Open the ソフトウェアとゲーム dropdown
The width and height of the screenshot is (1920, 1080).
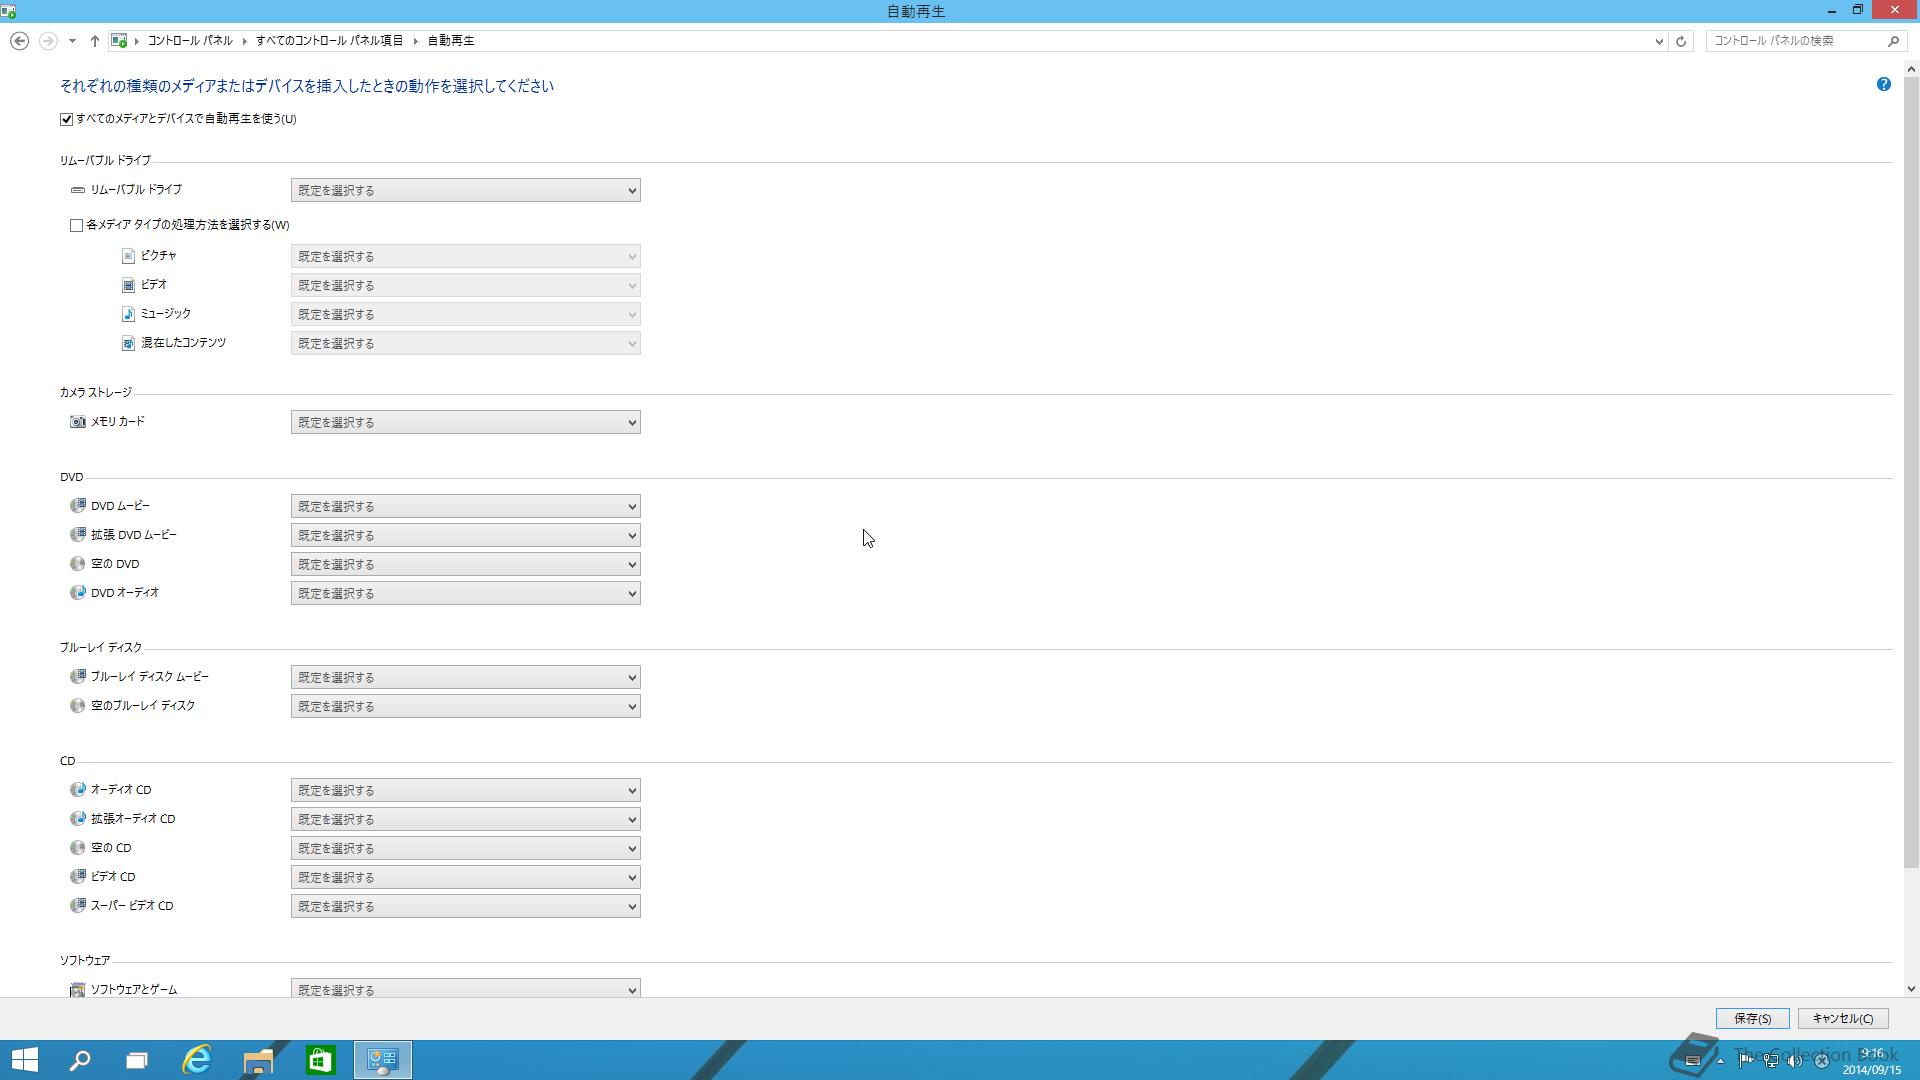pos(466,988)
